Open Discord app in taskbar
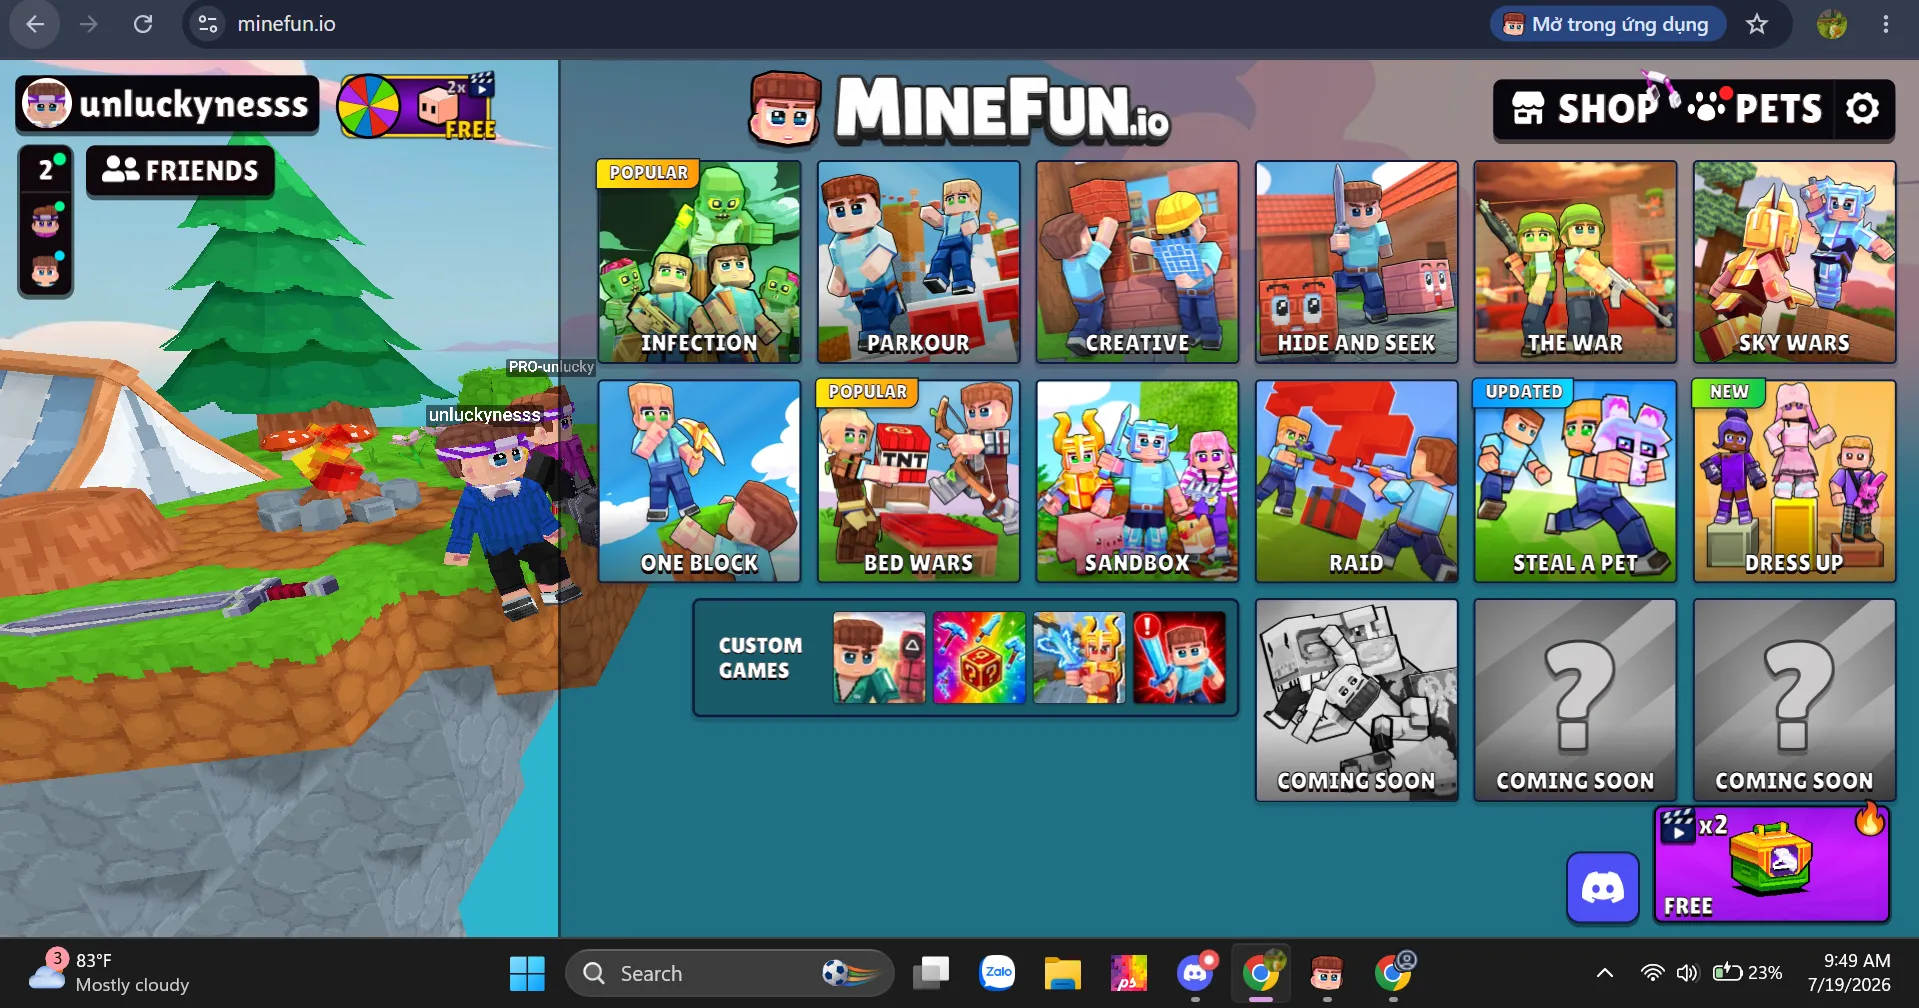The image size is (1919, 1008). [1195, 973]
